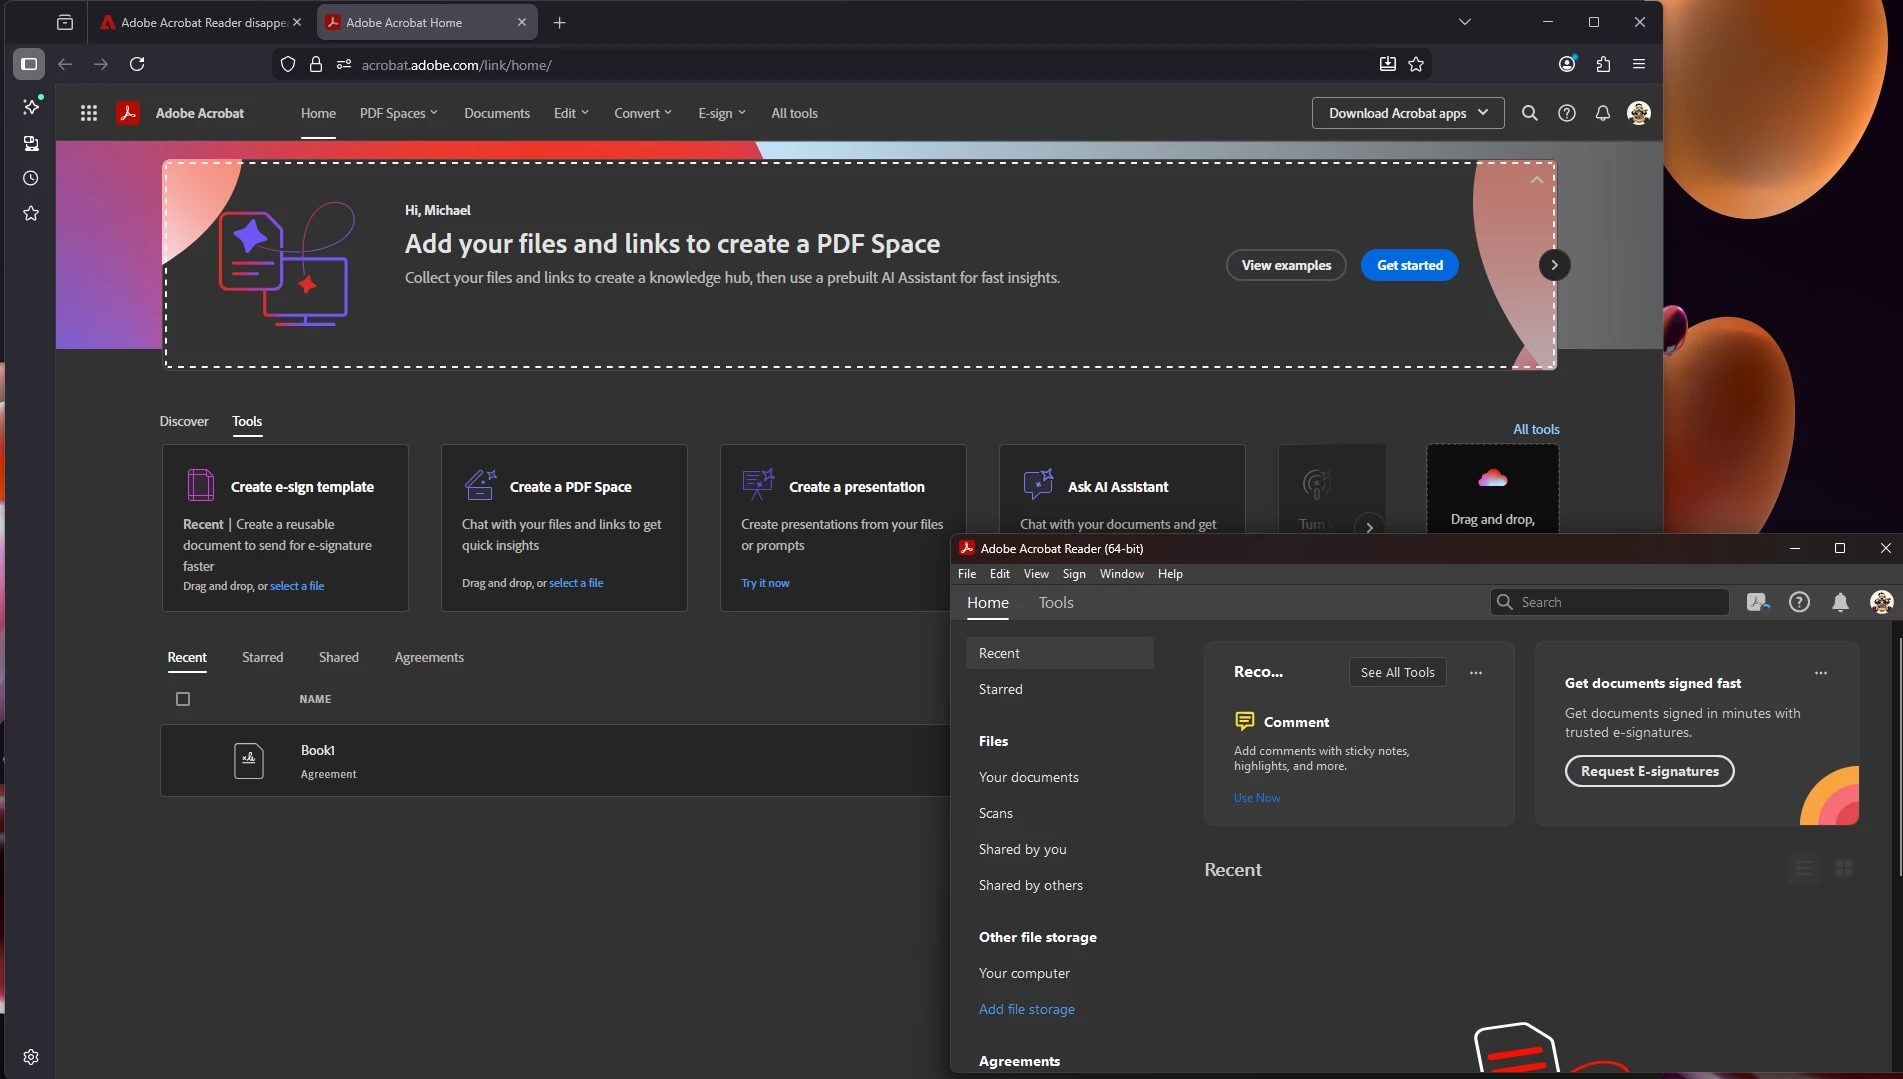
Task: Open history in browser sidebar
Action: pos(31,178)
